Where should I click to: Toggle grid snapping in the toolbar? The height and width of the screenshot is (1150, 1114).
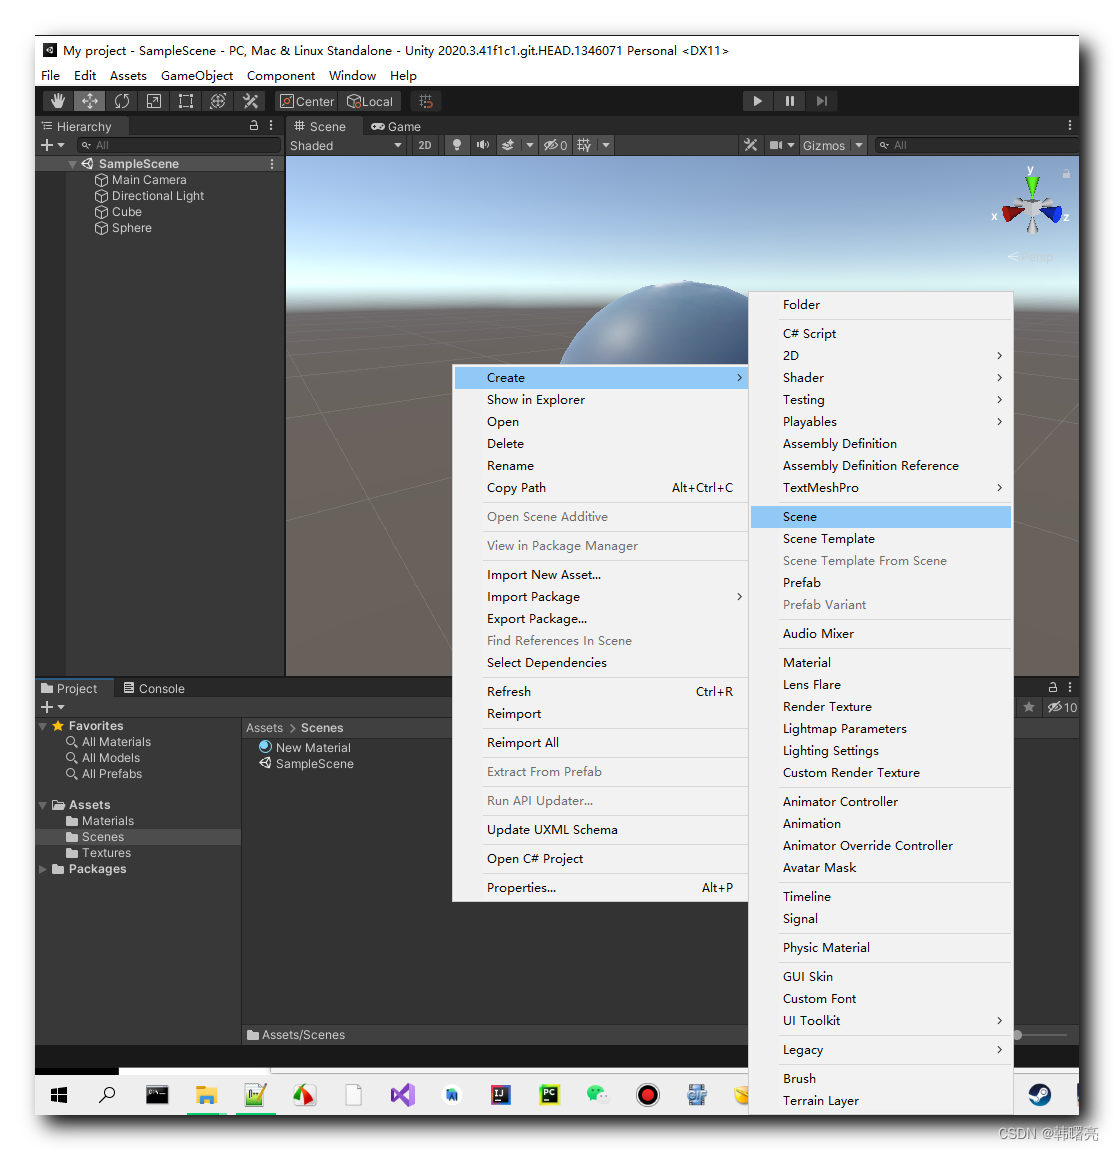pos(425,100)
